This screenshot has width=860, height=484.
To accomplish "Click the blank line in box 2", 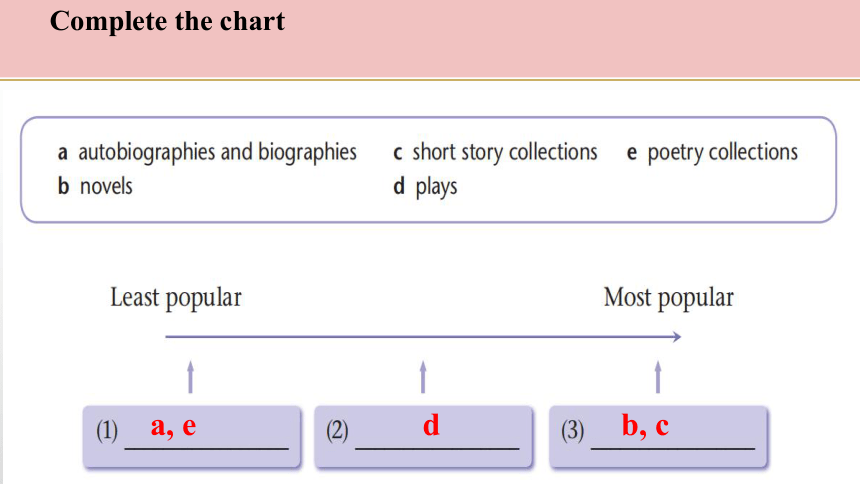I will tap(437, 449).
